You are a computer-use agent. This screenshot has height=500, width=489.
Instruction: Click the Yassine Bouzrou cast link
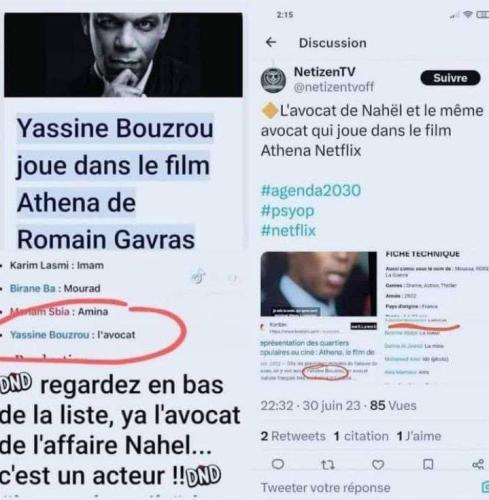point(50,335)
